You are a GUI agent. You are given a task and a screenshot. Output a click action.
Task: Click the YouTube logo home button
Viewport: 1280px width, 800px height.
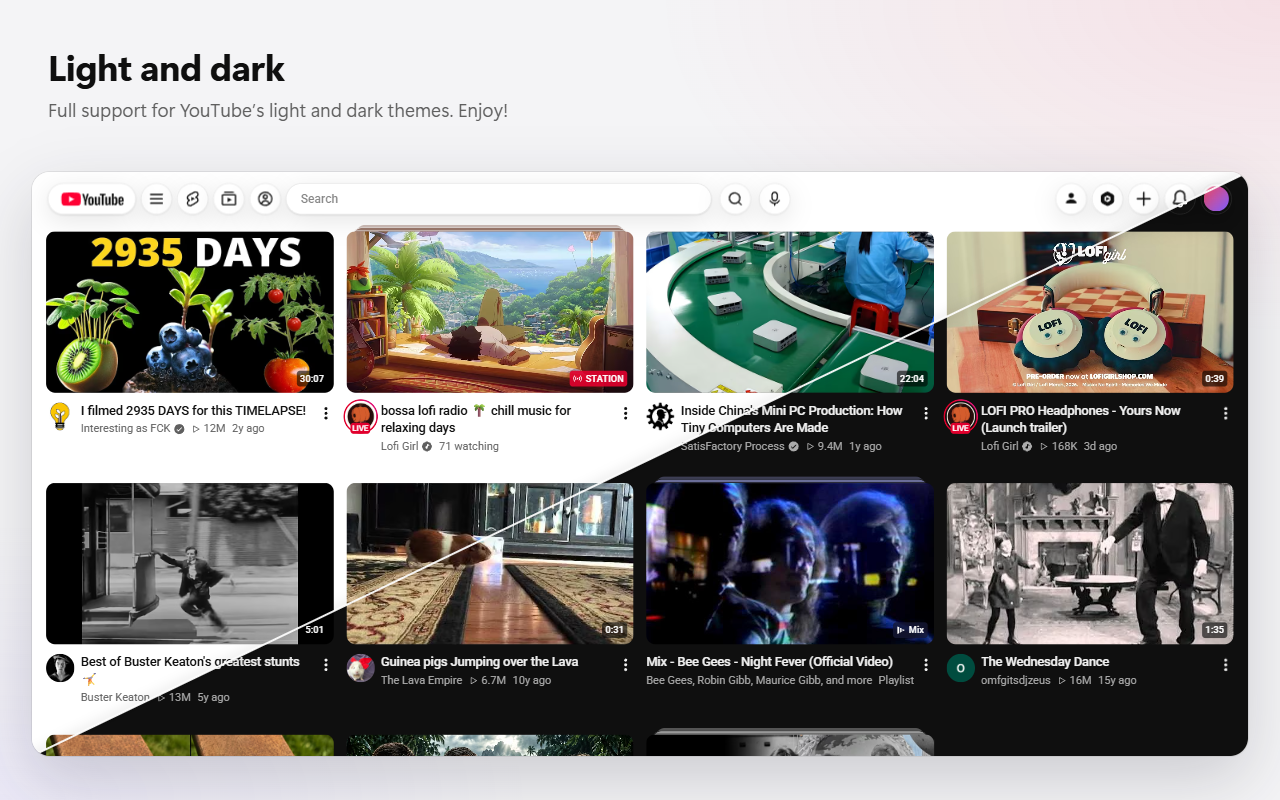[92, 199]
